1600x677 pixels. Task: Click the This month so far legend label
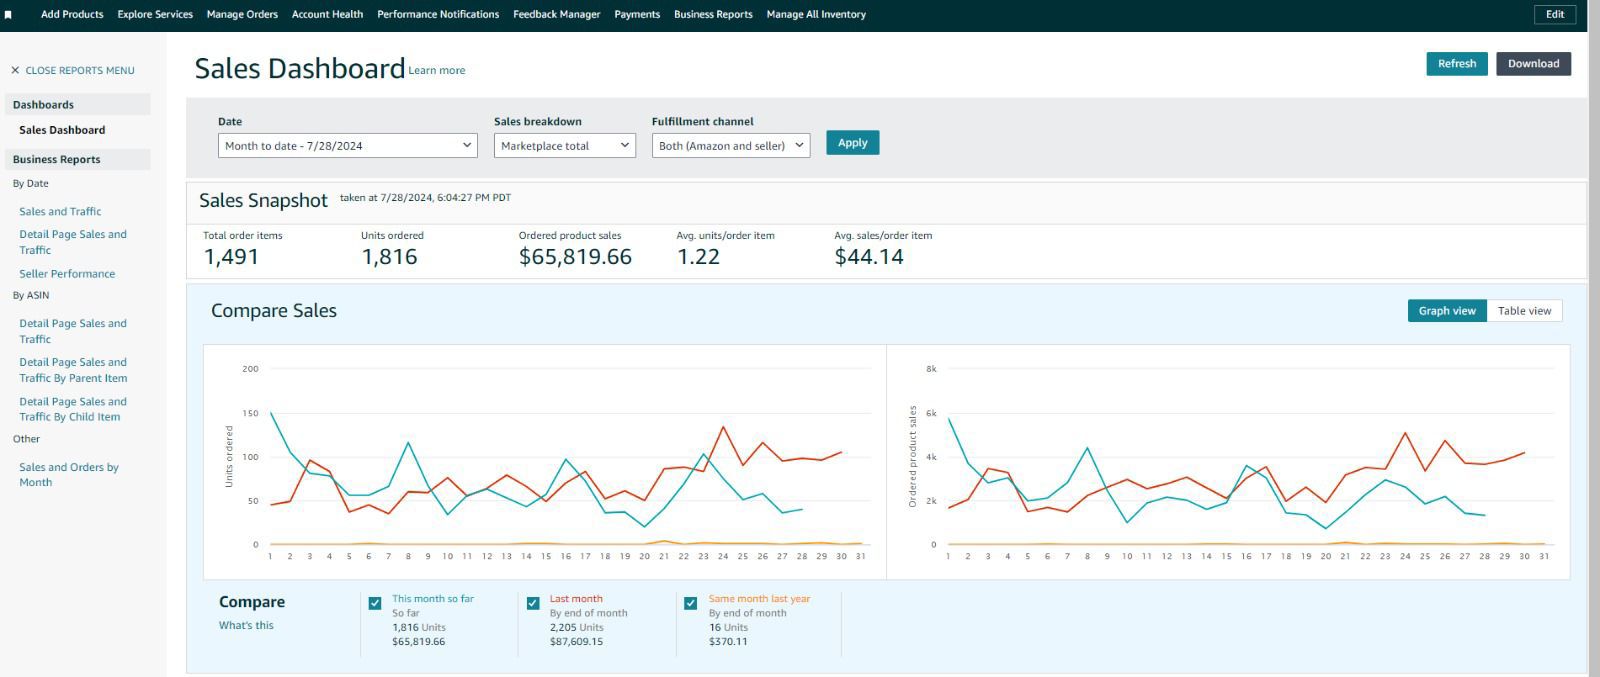[x=433, y=598]
